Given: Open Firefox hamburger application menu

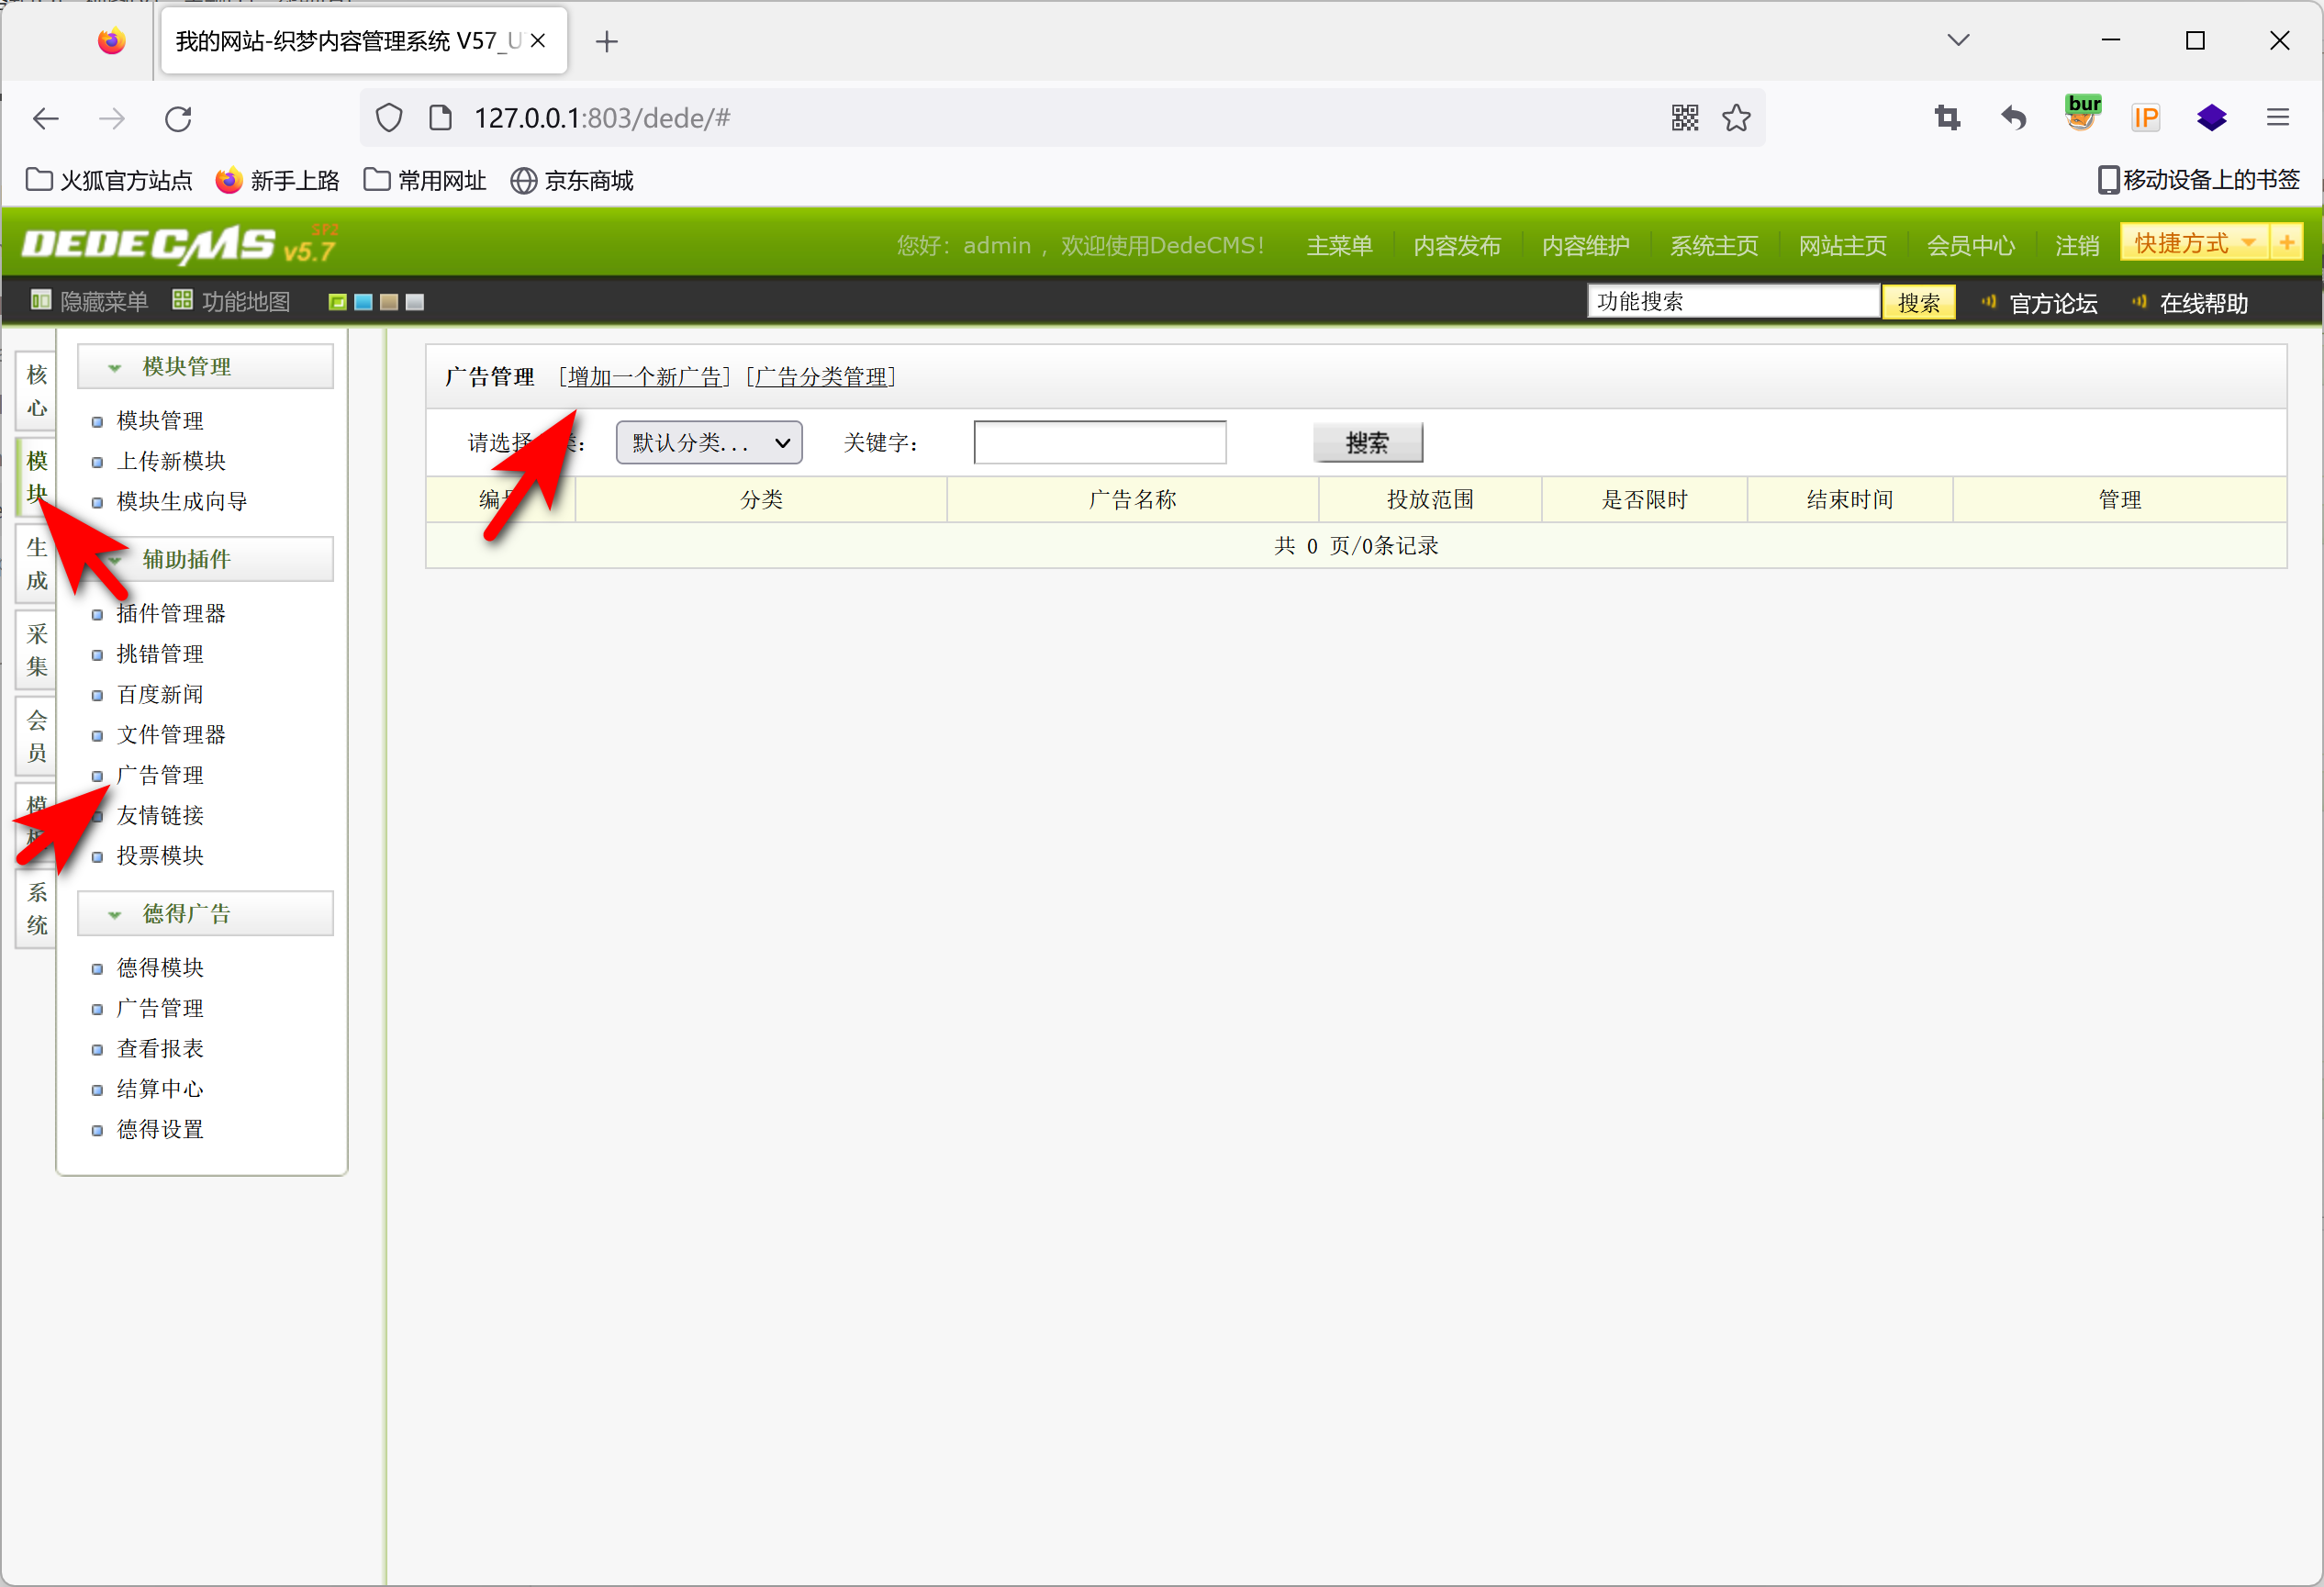Looking at the screenshot, I should [x=2277, y=118].
